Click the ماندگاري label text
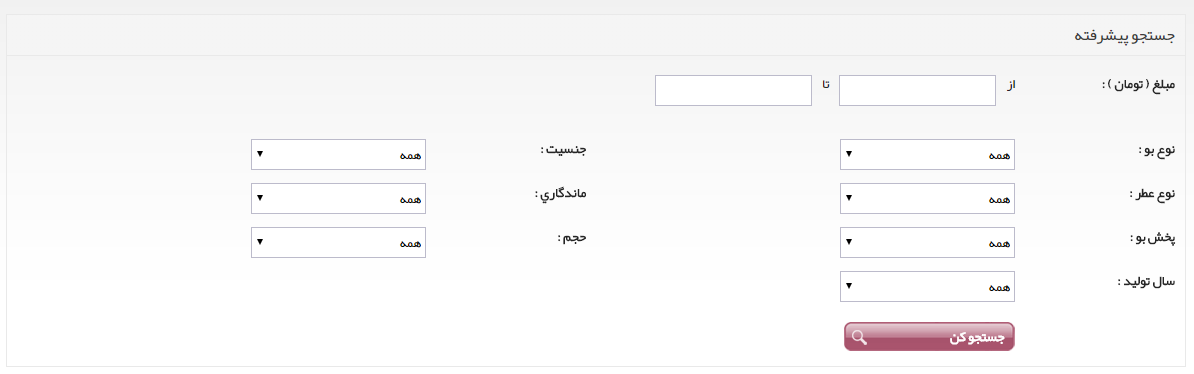This screenshot has width=1194, height=374. (560, 193)
